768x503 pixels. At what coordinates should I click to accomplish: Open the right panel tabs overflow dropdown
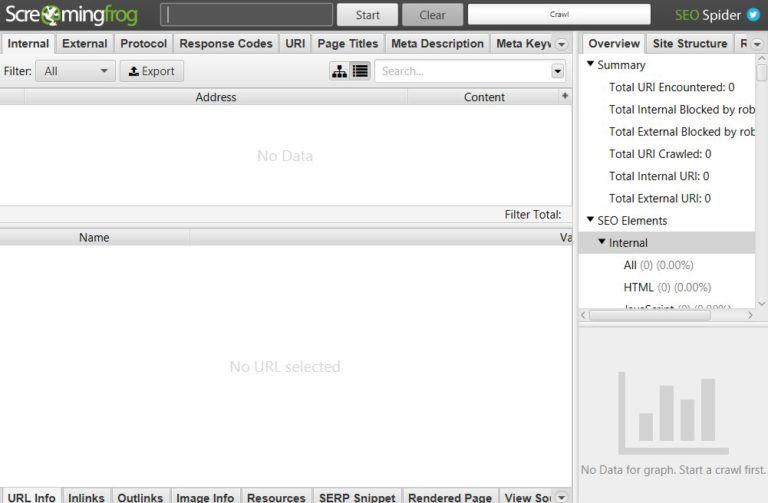(x=757, y=44)
